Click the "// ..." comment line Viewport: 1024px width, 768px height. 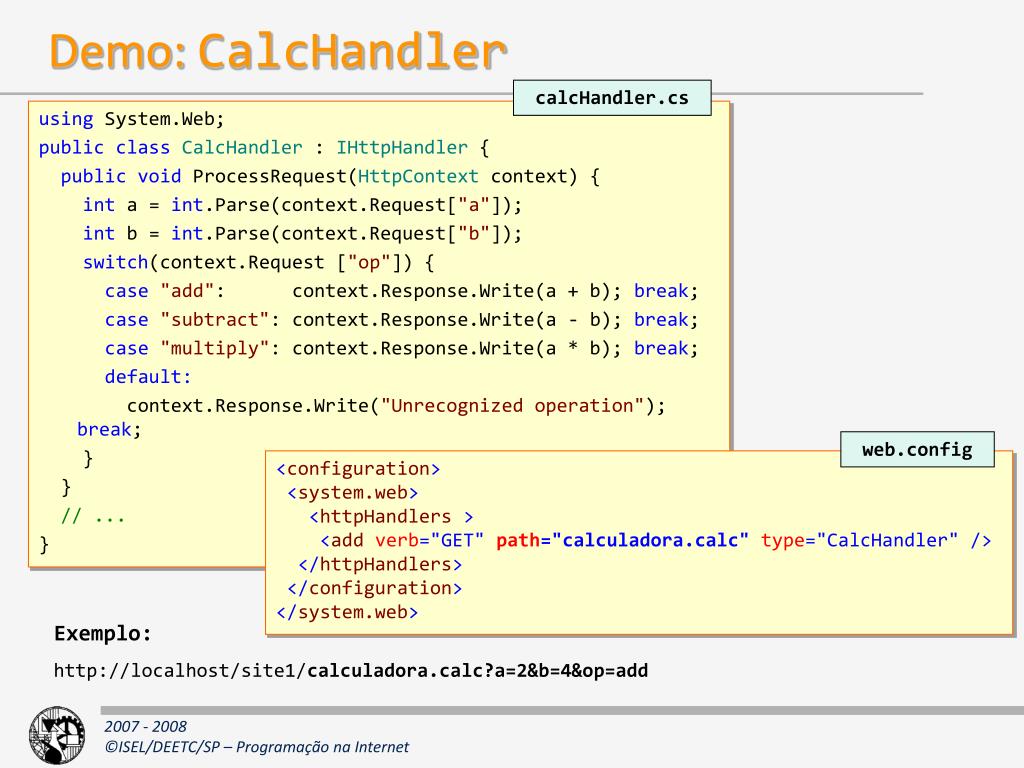click(x=93, y=516)
